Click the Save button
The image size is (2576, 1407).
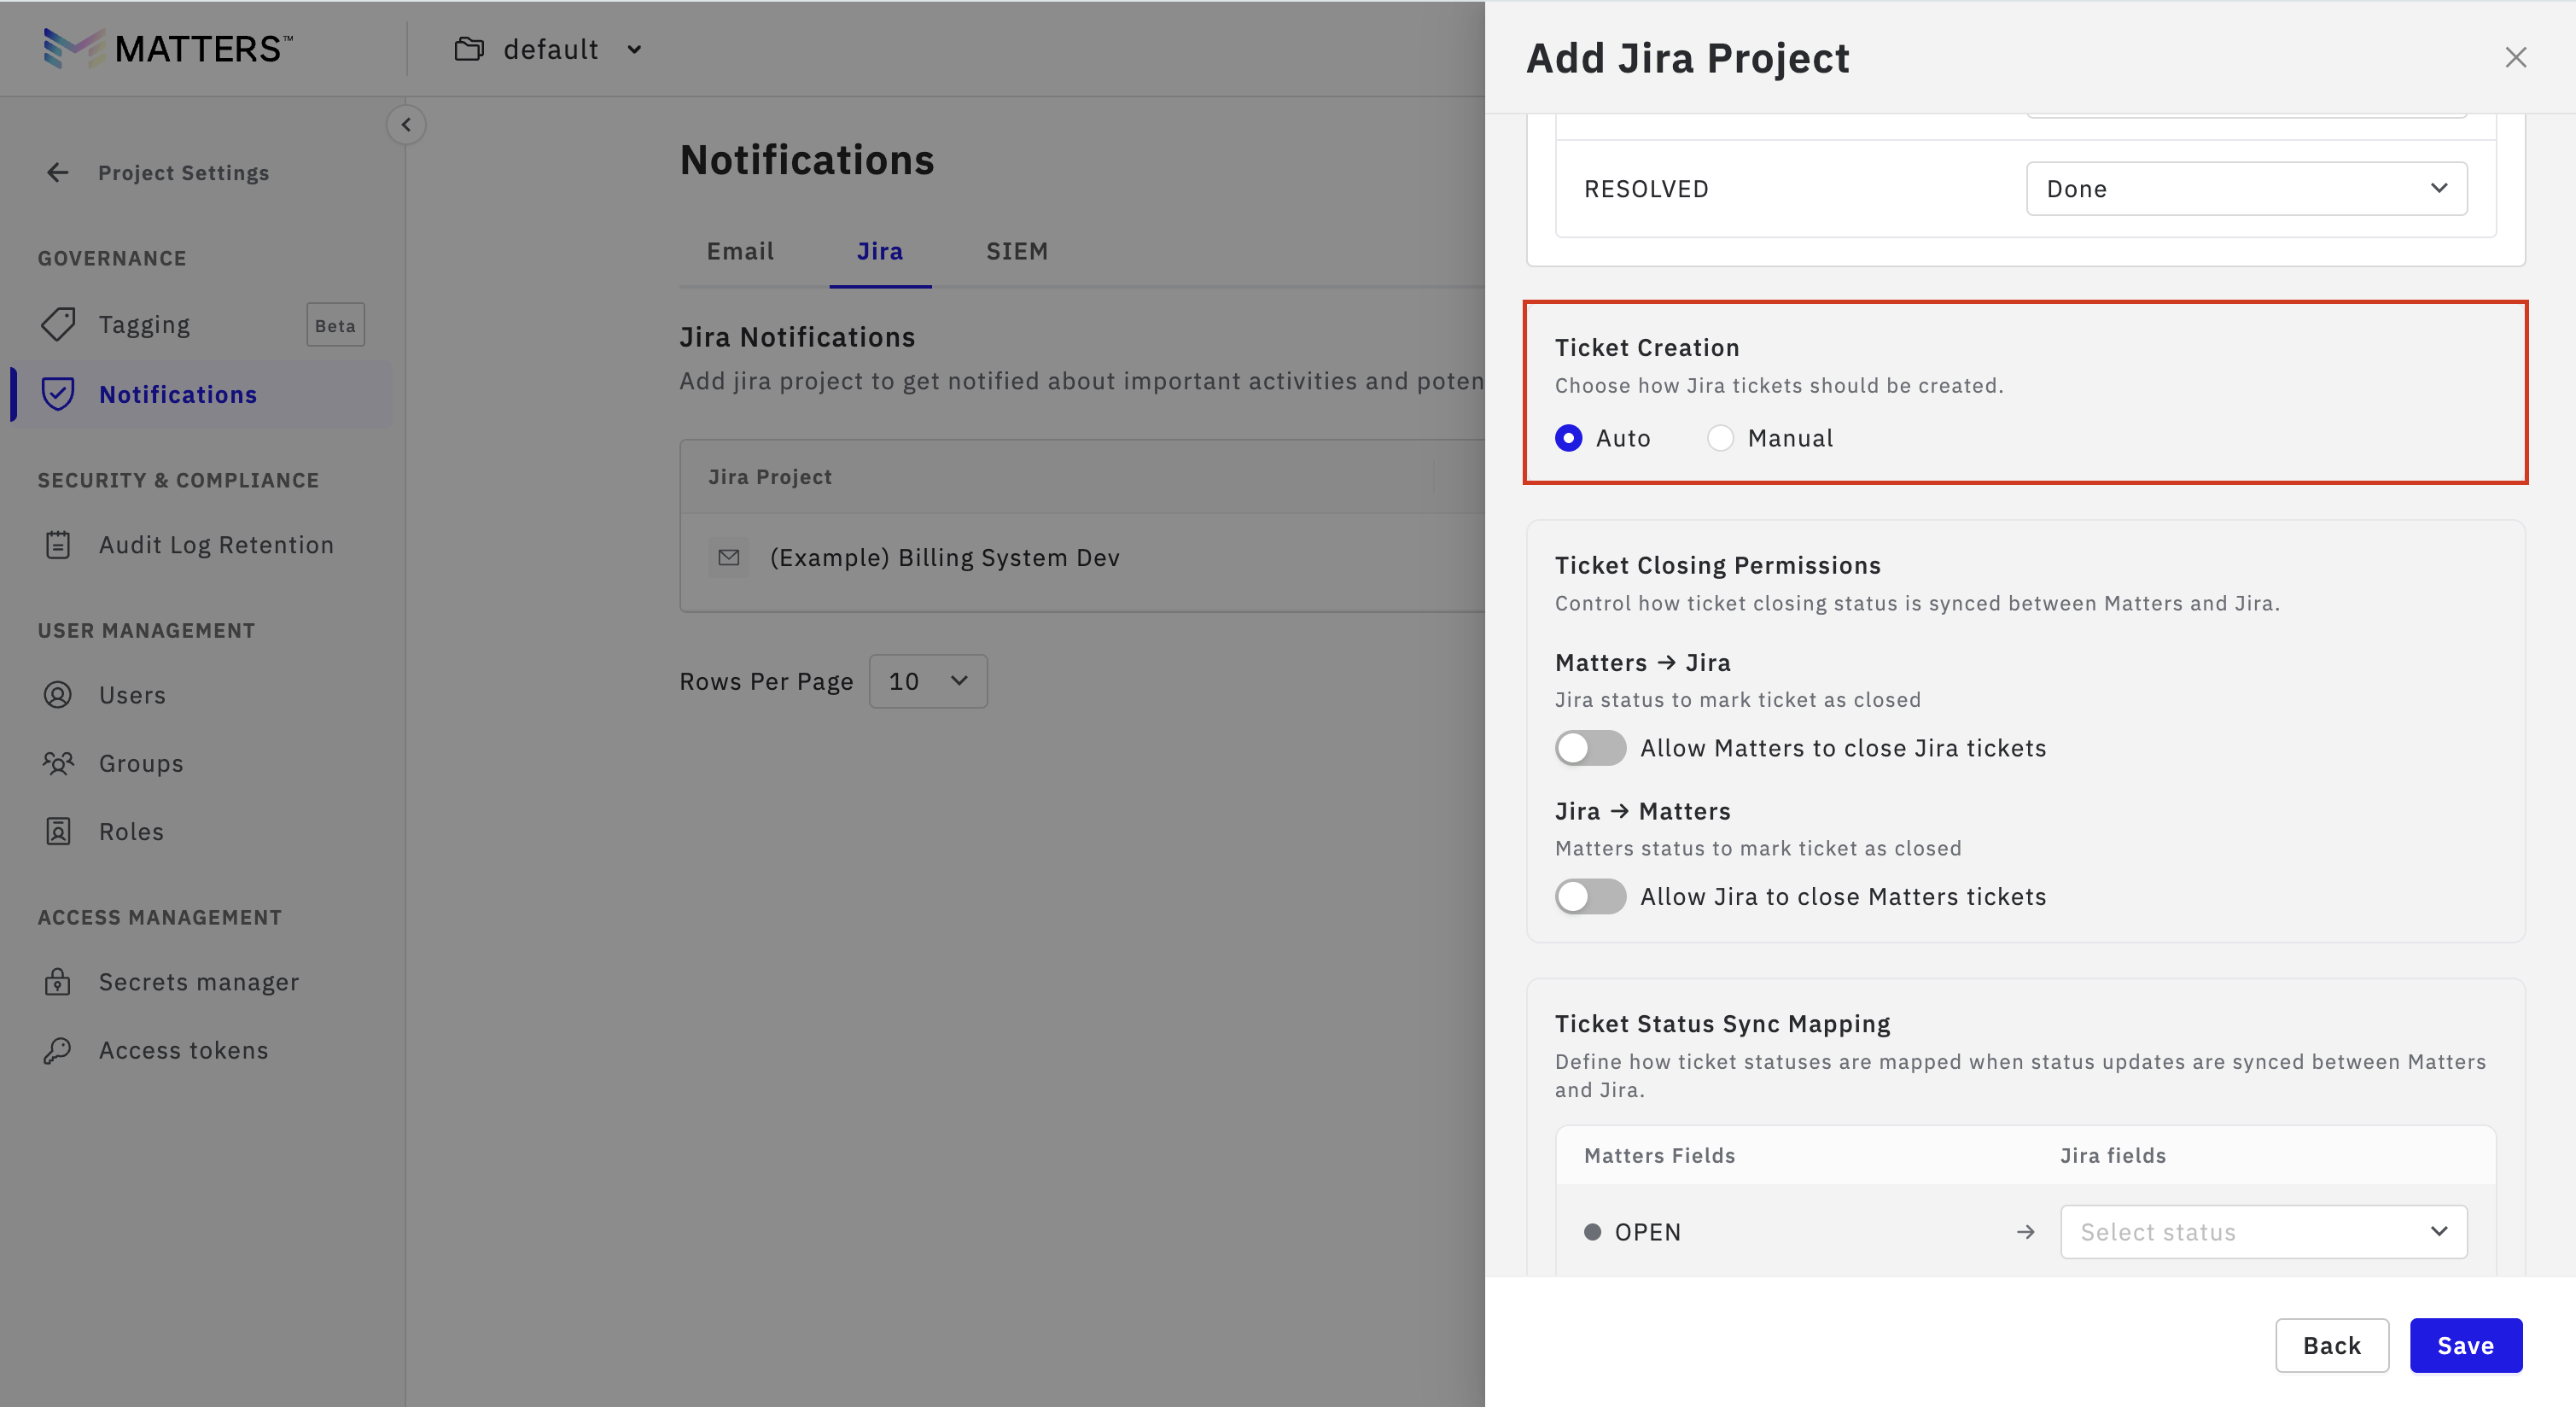point(2465,1345)
